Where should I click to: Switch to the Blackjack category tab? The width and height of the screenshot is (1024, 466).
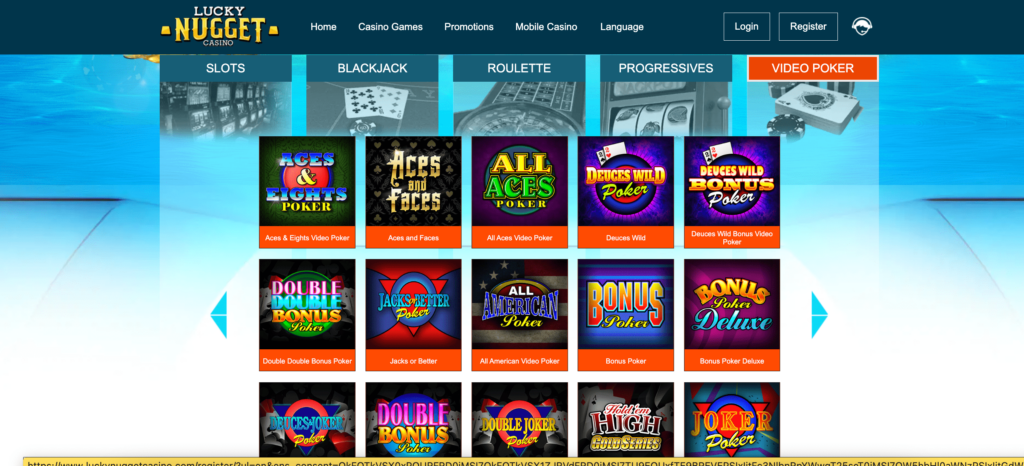pyautogui.click(x=372, y=68)
